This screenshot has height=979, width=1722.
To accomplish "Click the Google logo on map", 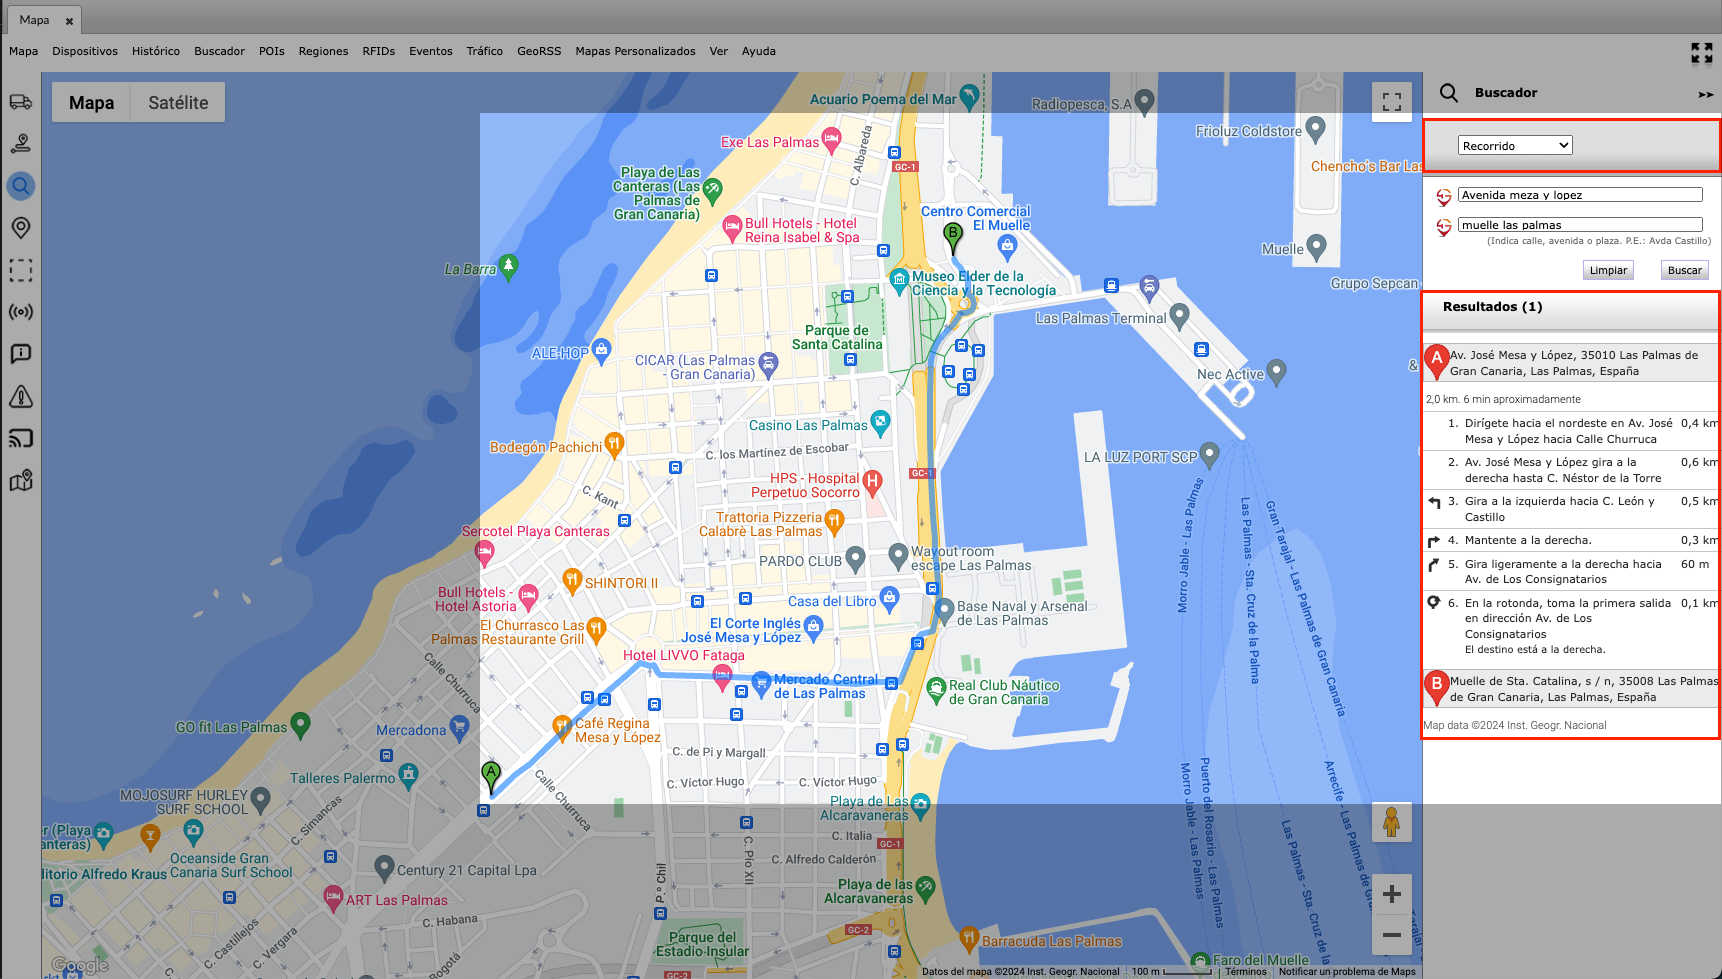I will coord(80,965).
